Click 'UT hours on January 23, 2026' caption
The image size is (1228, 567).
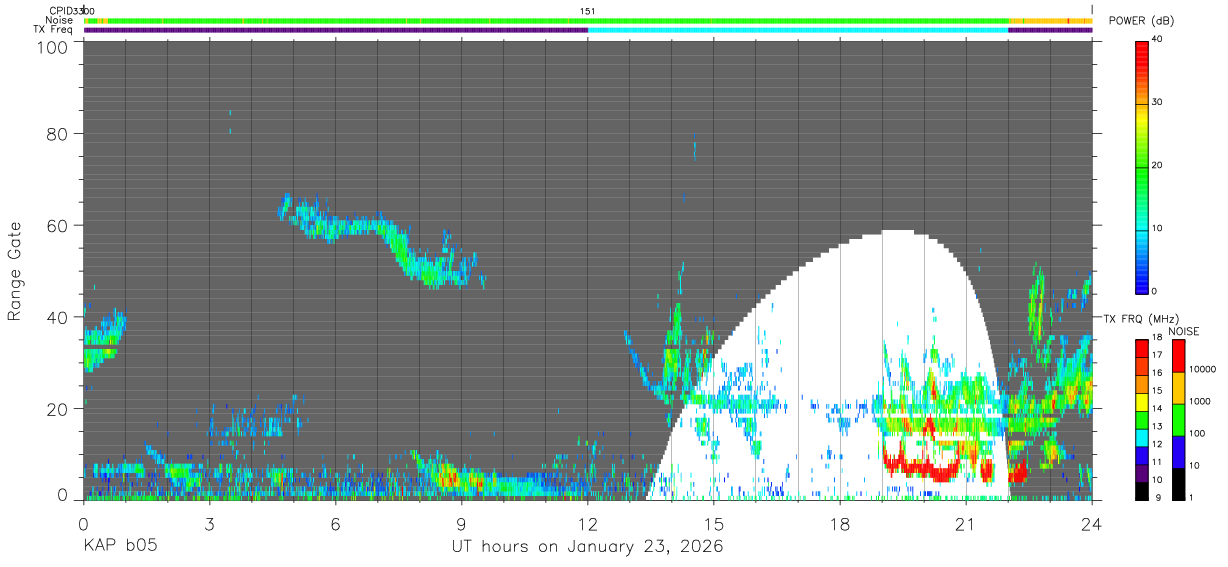click(x=587, y=547)
